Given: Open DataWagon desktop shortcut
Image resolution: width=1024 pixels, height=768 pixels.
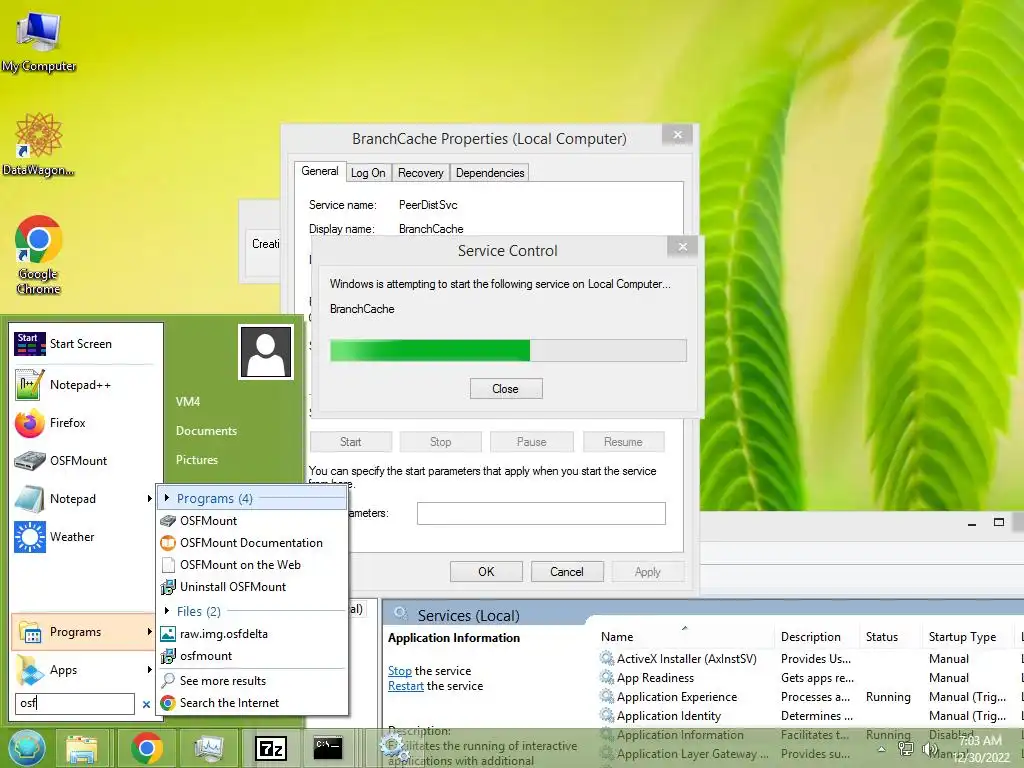Looking at the screenshot, I should pyautogui.click(x=38, y=144).
